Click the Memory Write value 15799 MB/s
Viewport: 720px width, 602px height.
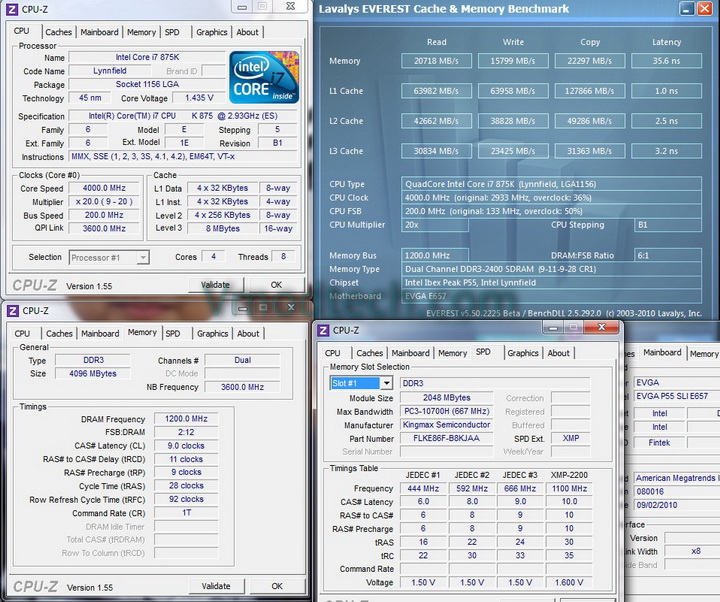coord(513,61)
